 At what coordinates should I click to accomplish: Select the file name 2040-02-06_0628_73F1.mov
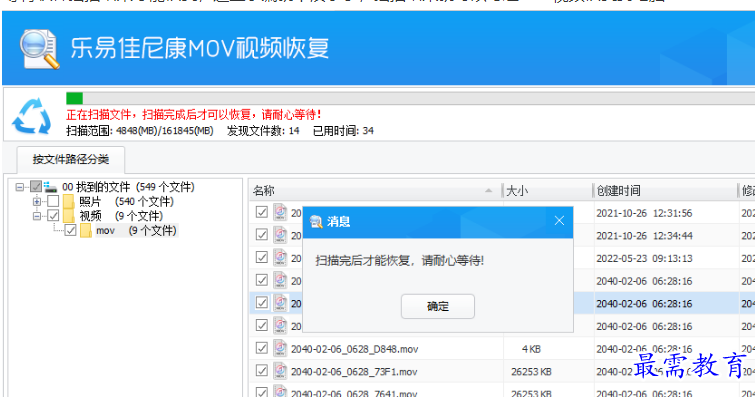[354, 372]
